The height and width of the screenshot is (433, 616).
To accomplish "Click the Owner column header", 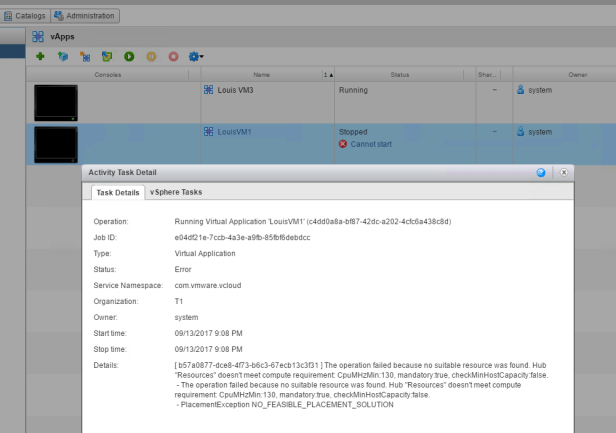I will point(578,75).
